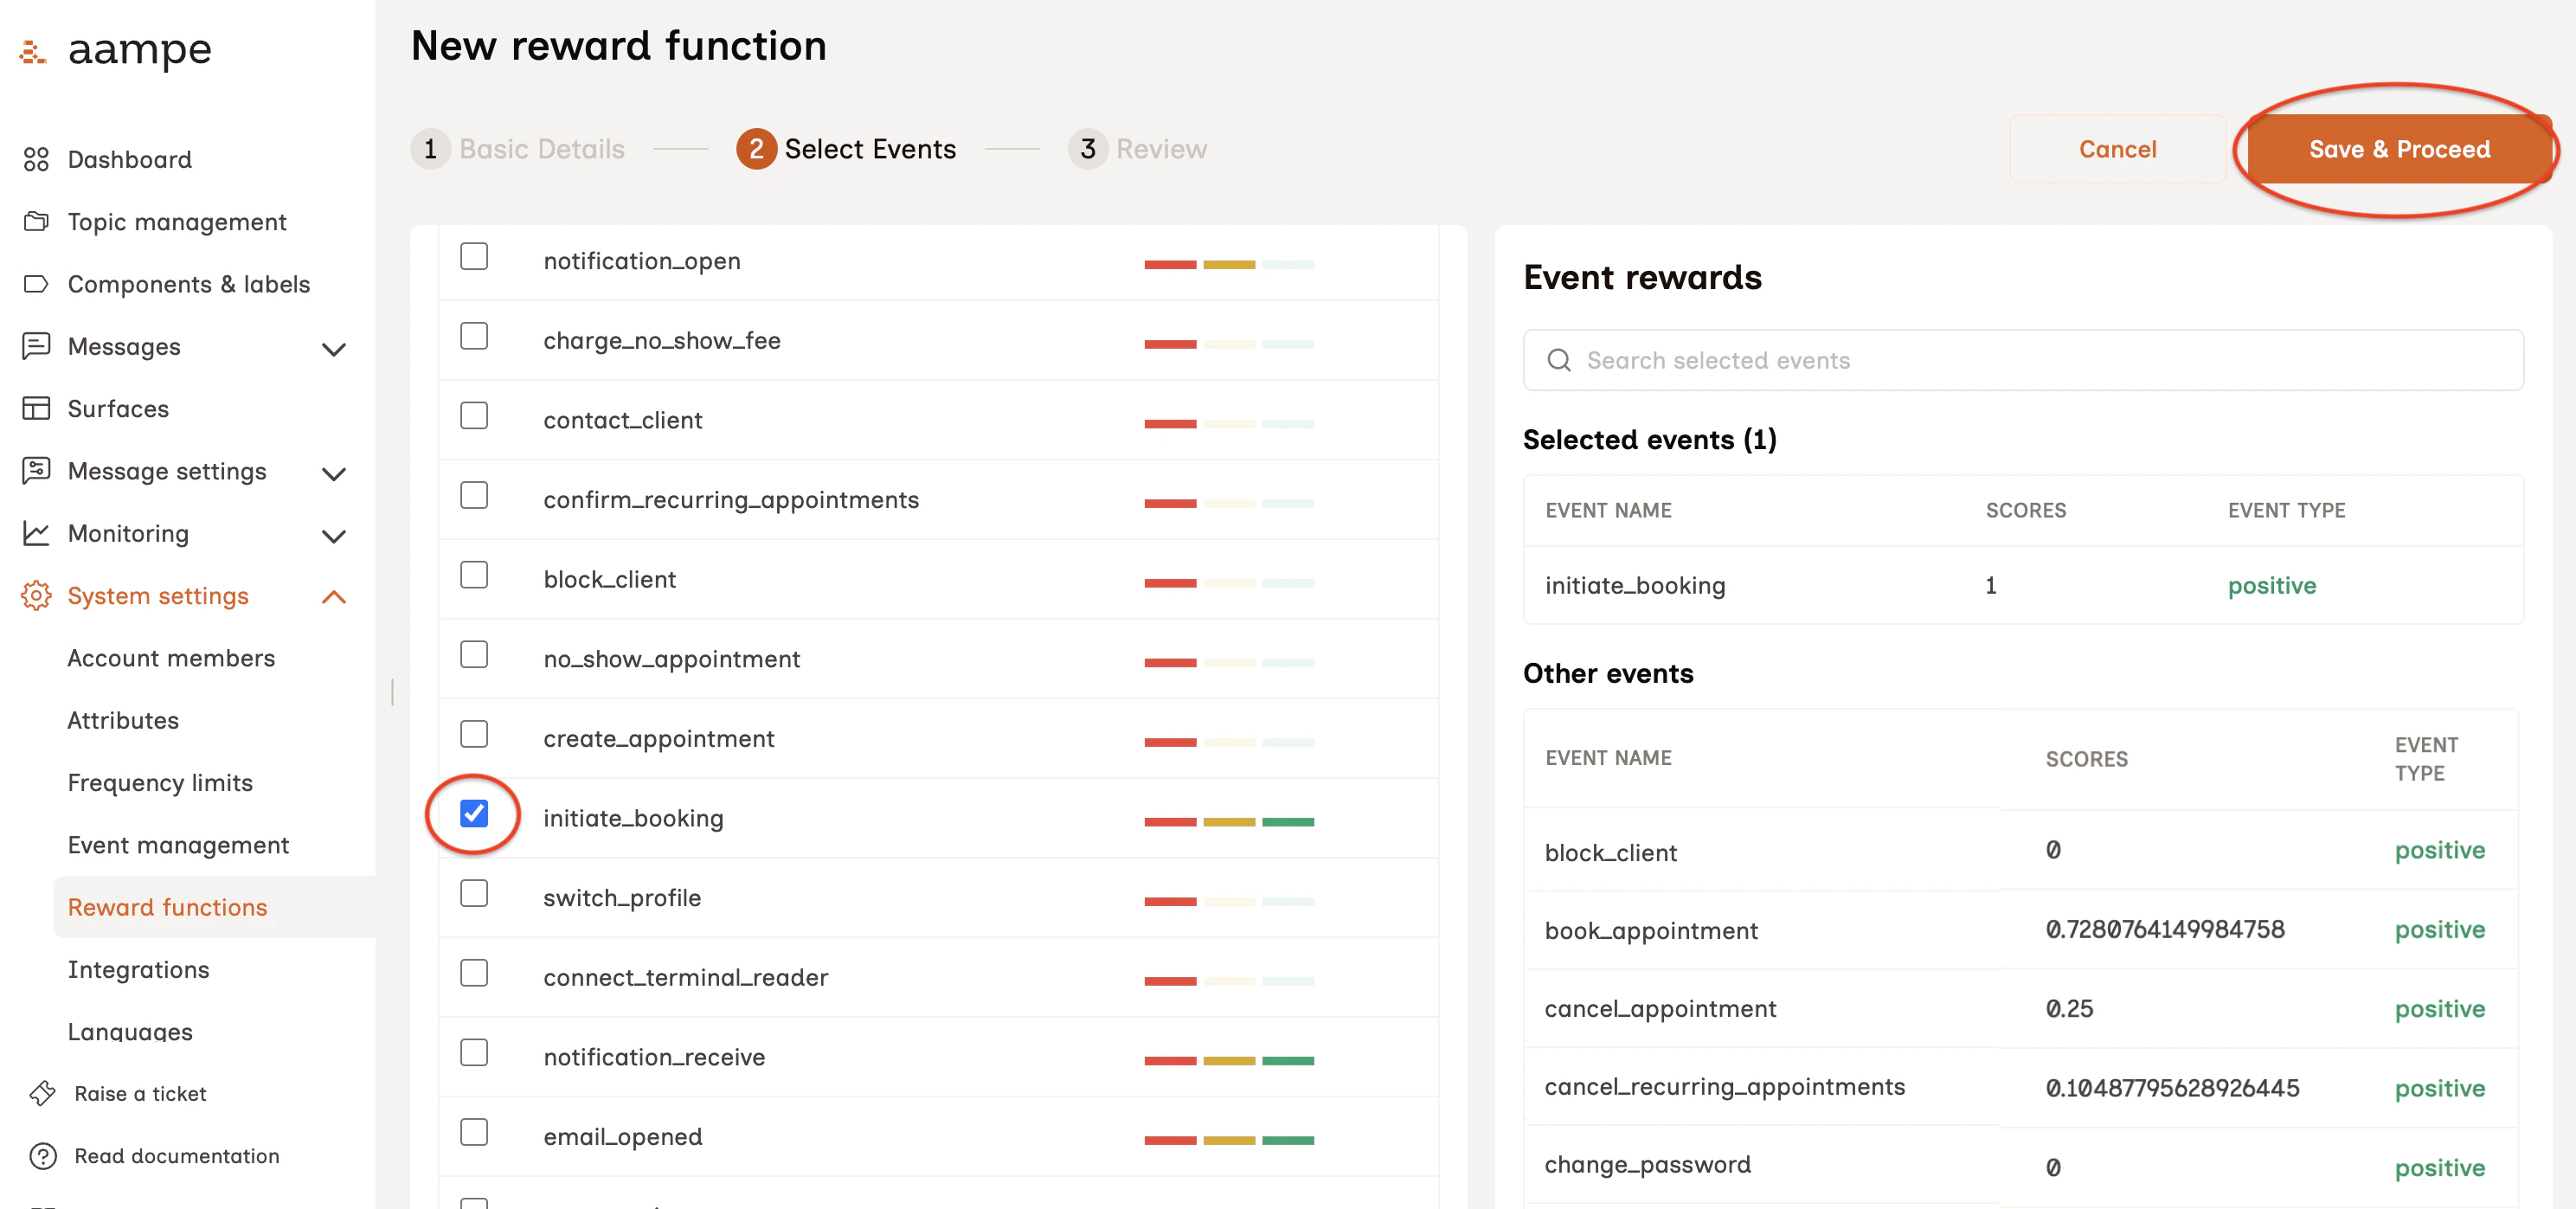Click the Dashboard grid icon
This screenshot has width=2576, height=1209.
(36, 159)
